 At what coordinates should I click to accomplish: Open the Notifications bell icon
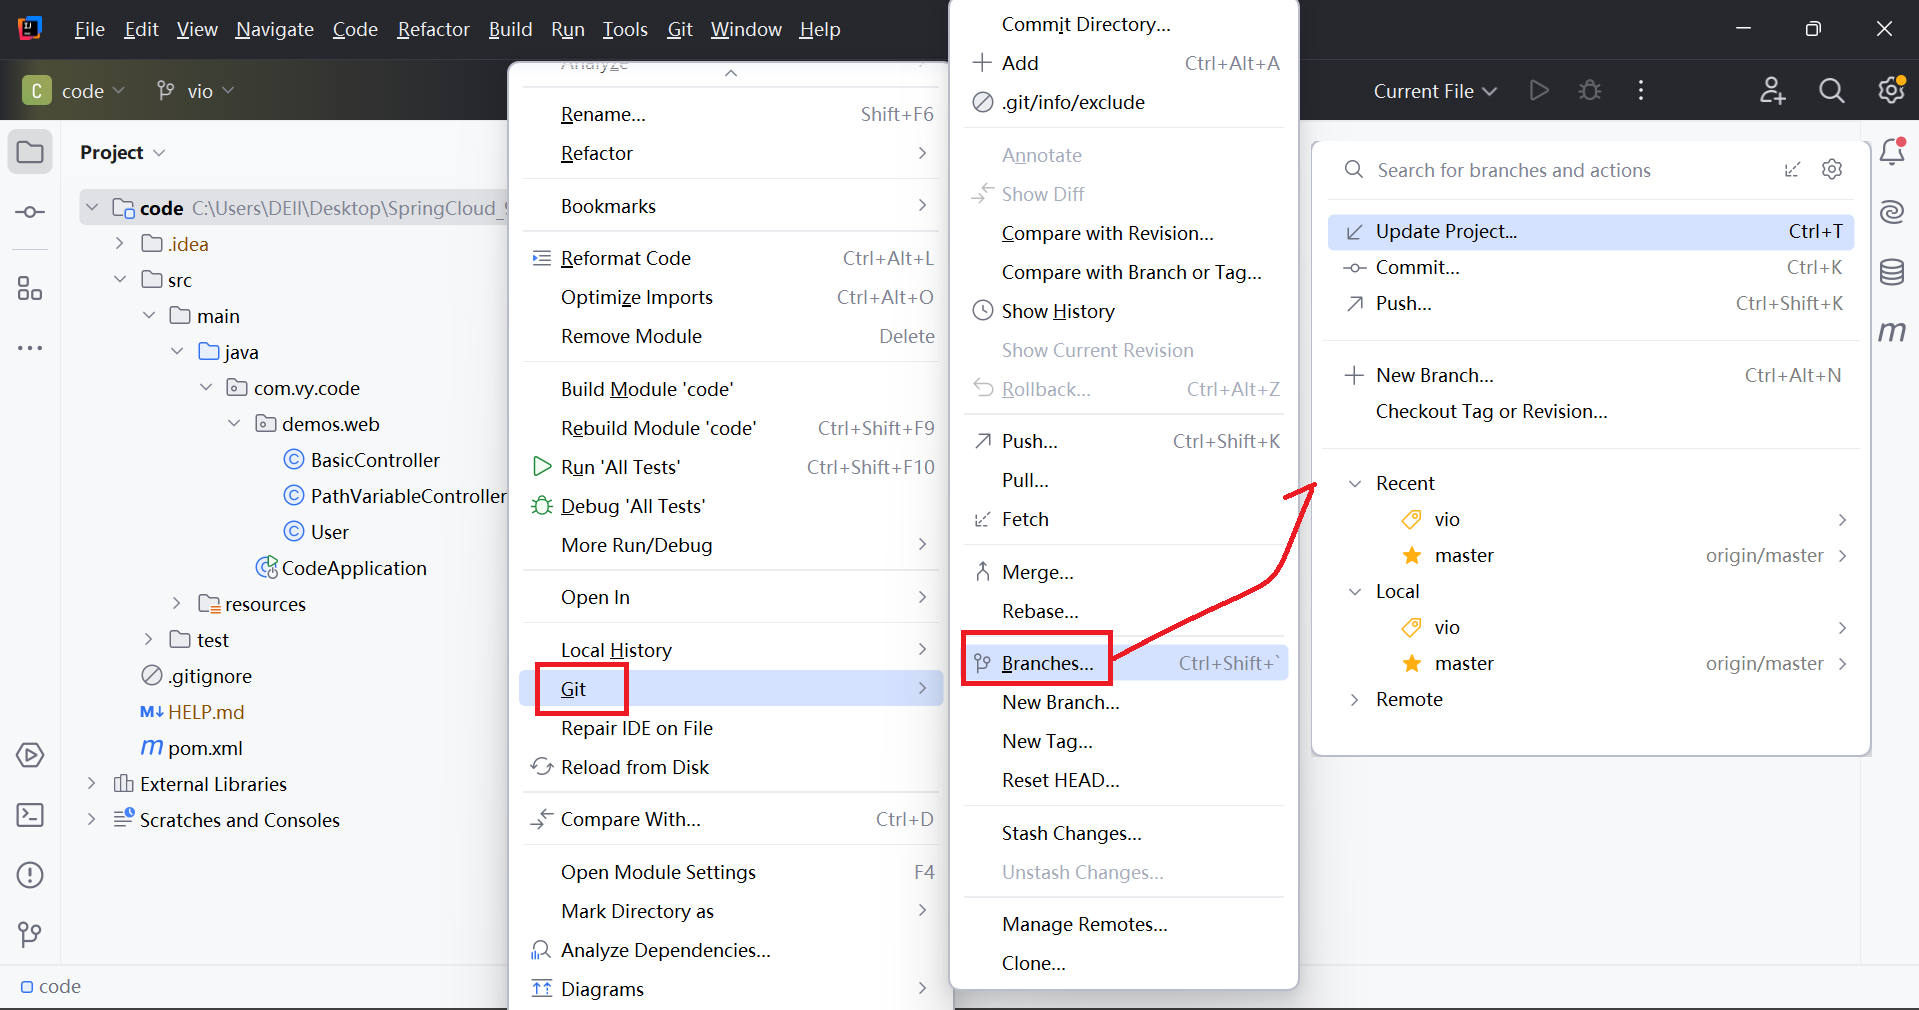coord(1892,152)
